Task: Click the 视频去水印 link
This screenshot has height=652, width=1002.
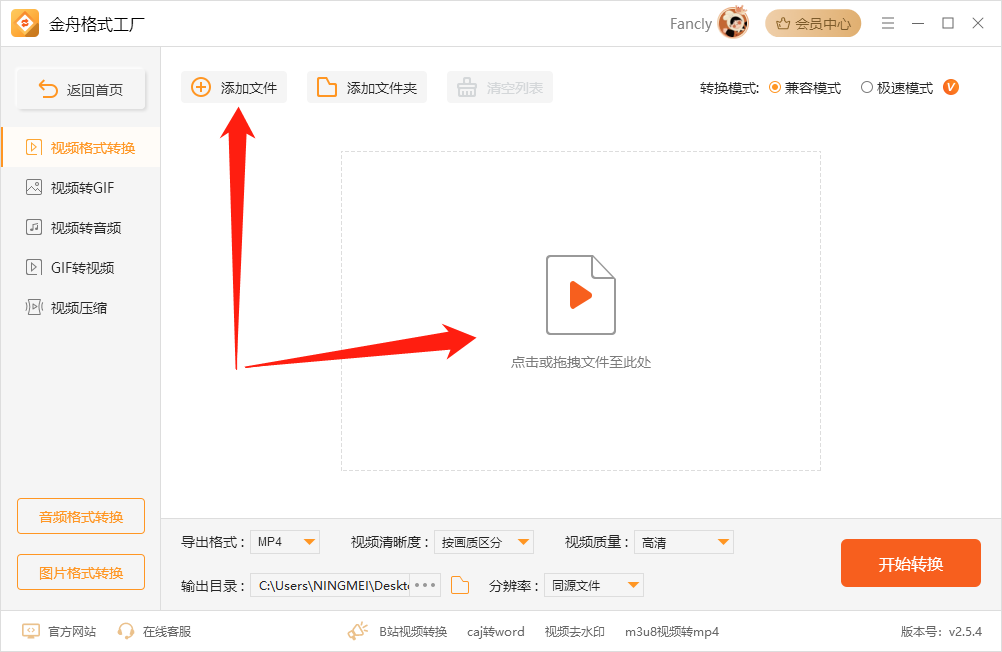Action: (x=574, y=632)
